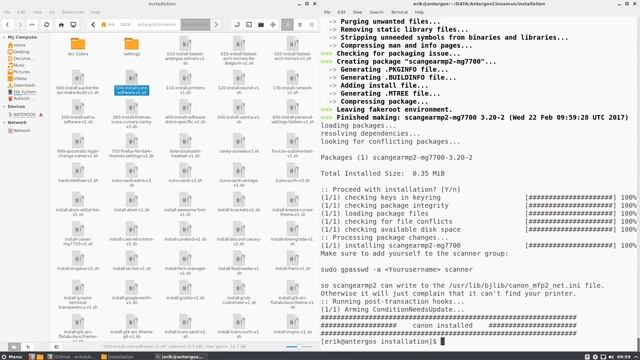Click the AntergosCinnamon path bar segment

157,24
